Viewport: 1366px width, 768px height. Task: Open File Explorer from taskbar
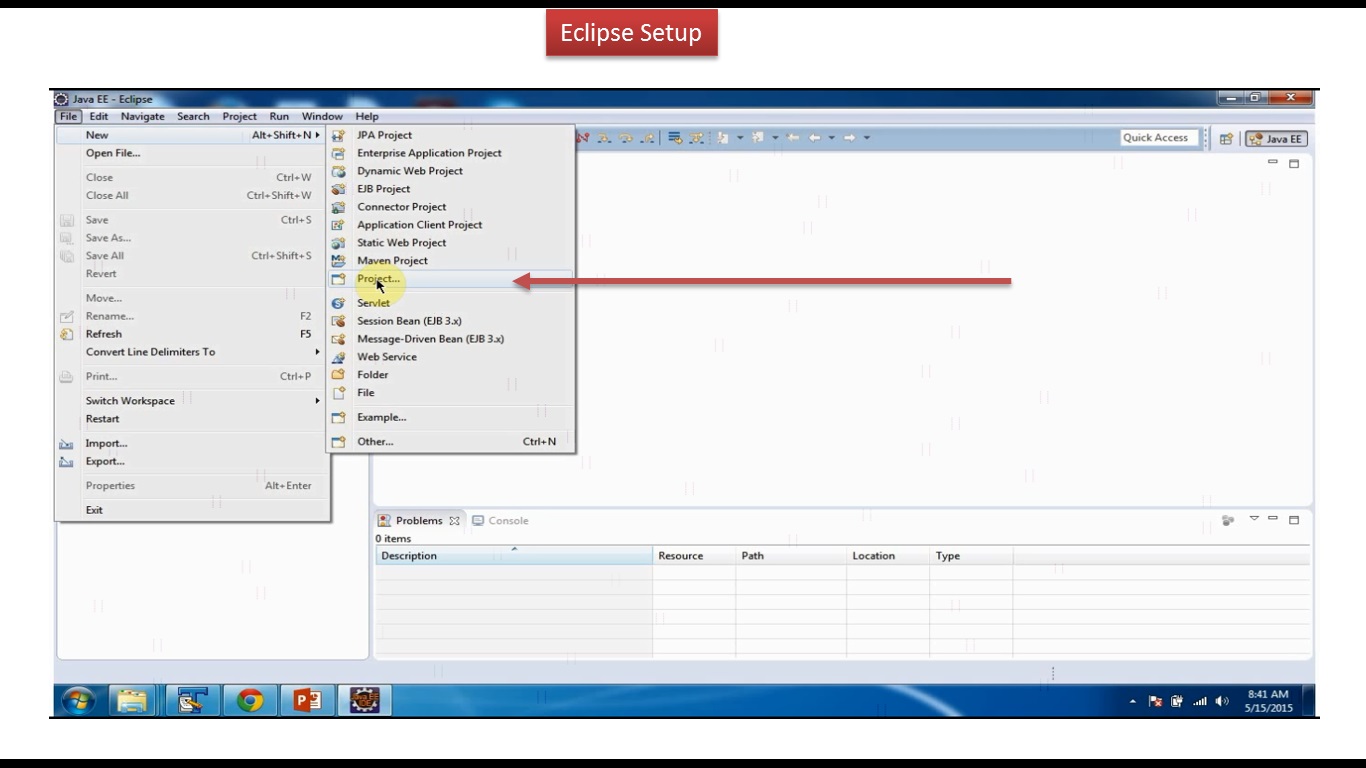click(x=132, y=702)
